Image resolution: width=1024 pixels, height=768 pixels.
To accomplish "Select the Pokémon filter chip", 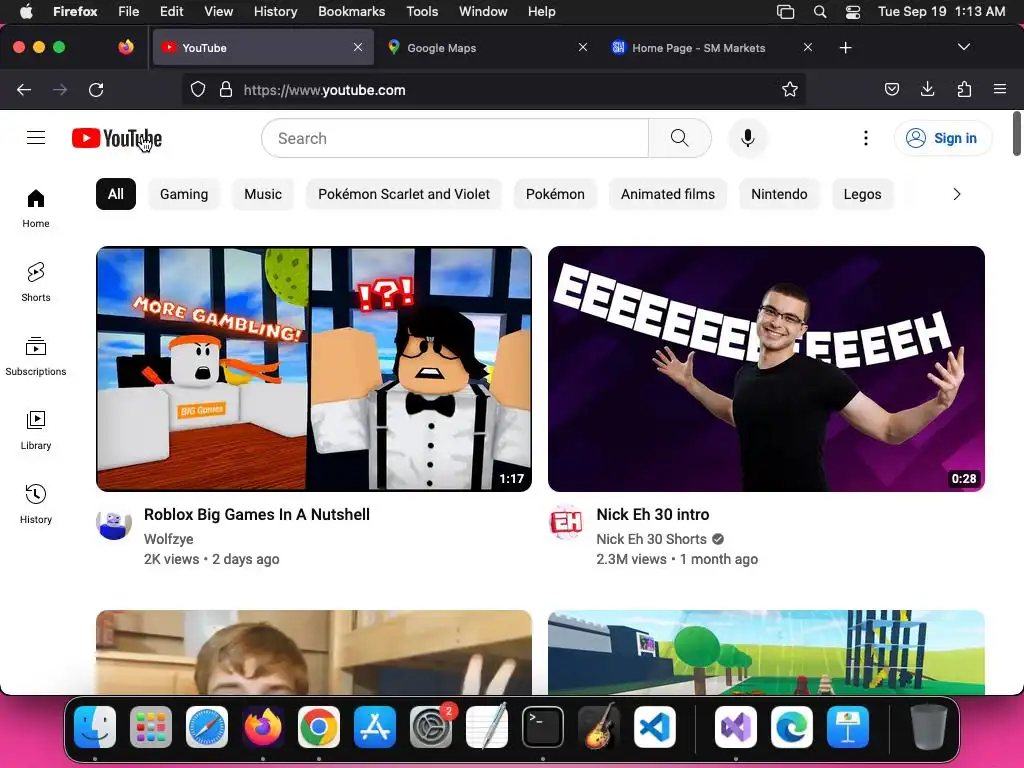I will pyautogui.click(x=555, y=194).
